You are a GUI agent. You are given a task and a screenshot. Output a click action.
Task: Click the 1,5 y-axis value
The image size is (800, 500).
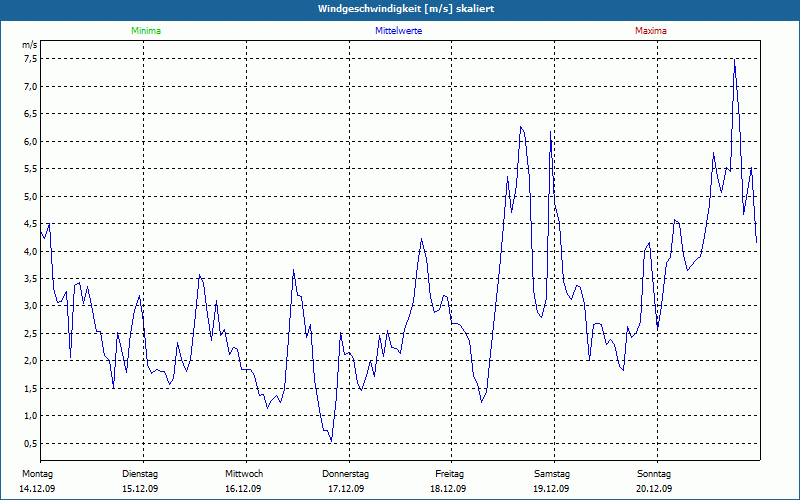31,388
